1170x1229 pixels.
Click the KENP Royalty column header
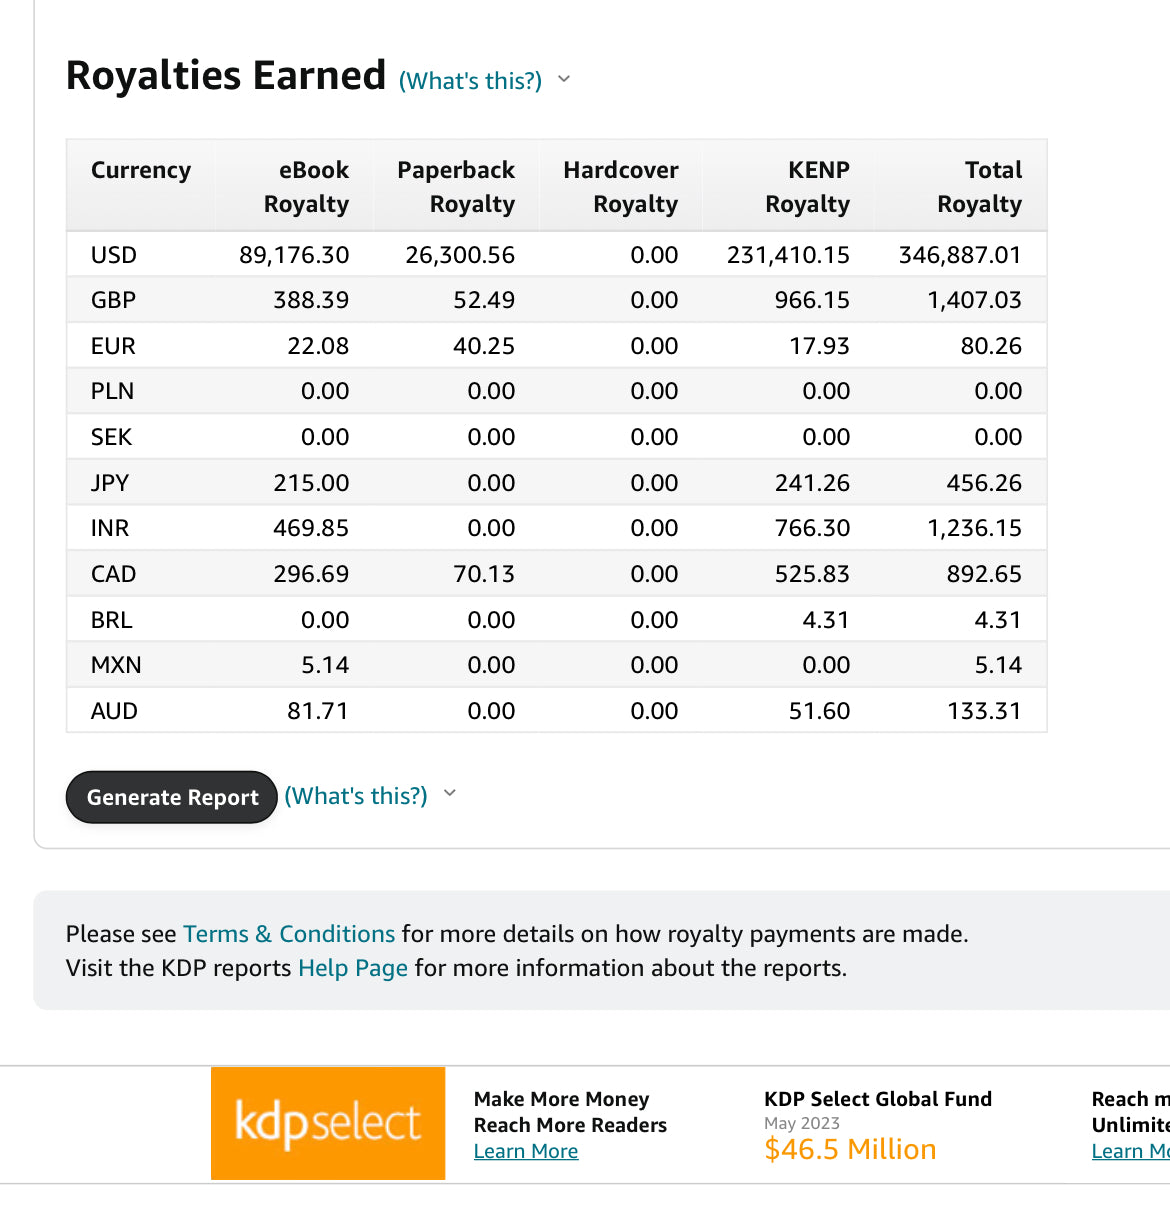tap(808, 187)
